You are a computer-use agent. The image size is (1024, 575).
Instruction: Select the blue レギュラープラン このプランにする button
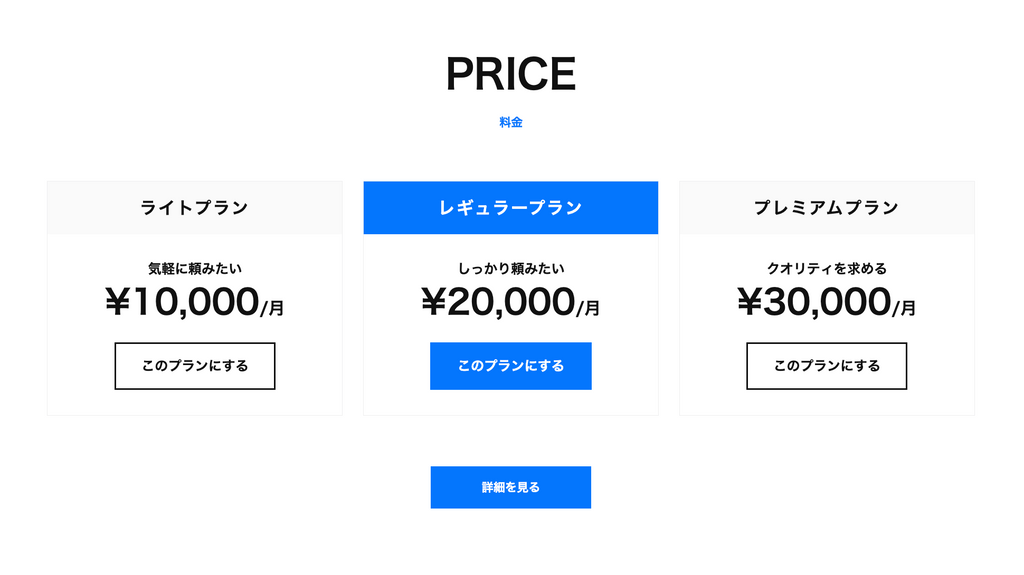(511, 366)
